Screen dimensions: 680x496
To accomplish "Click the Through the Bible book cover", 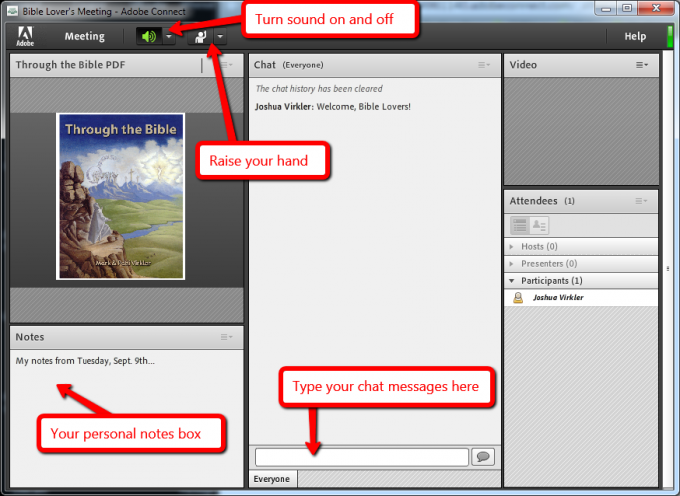I will (x=121, y=196).
